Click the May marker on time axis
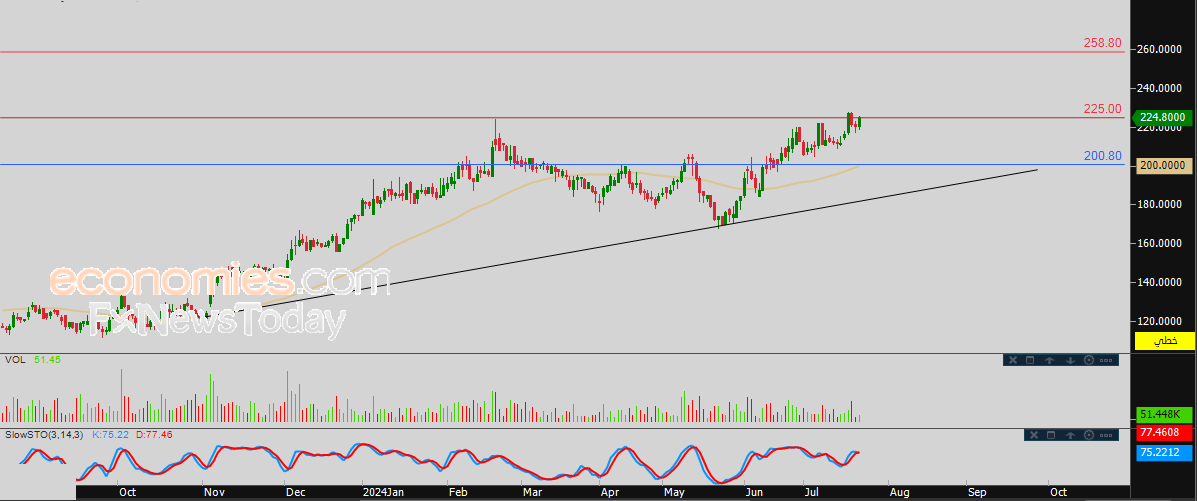The image size is (1197, 501). (x=675, y=491)
